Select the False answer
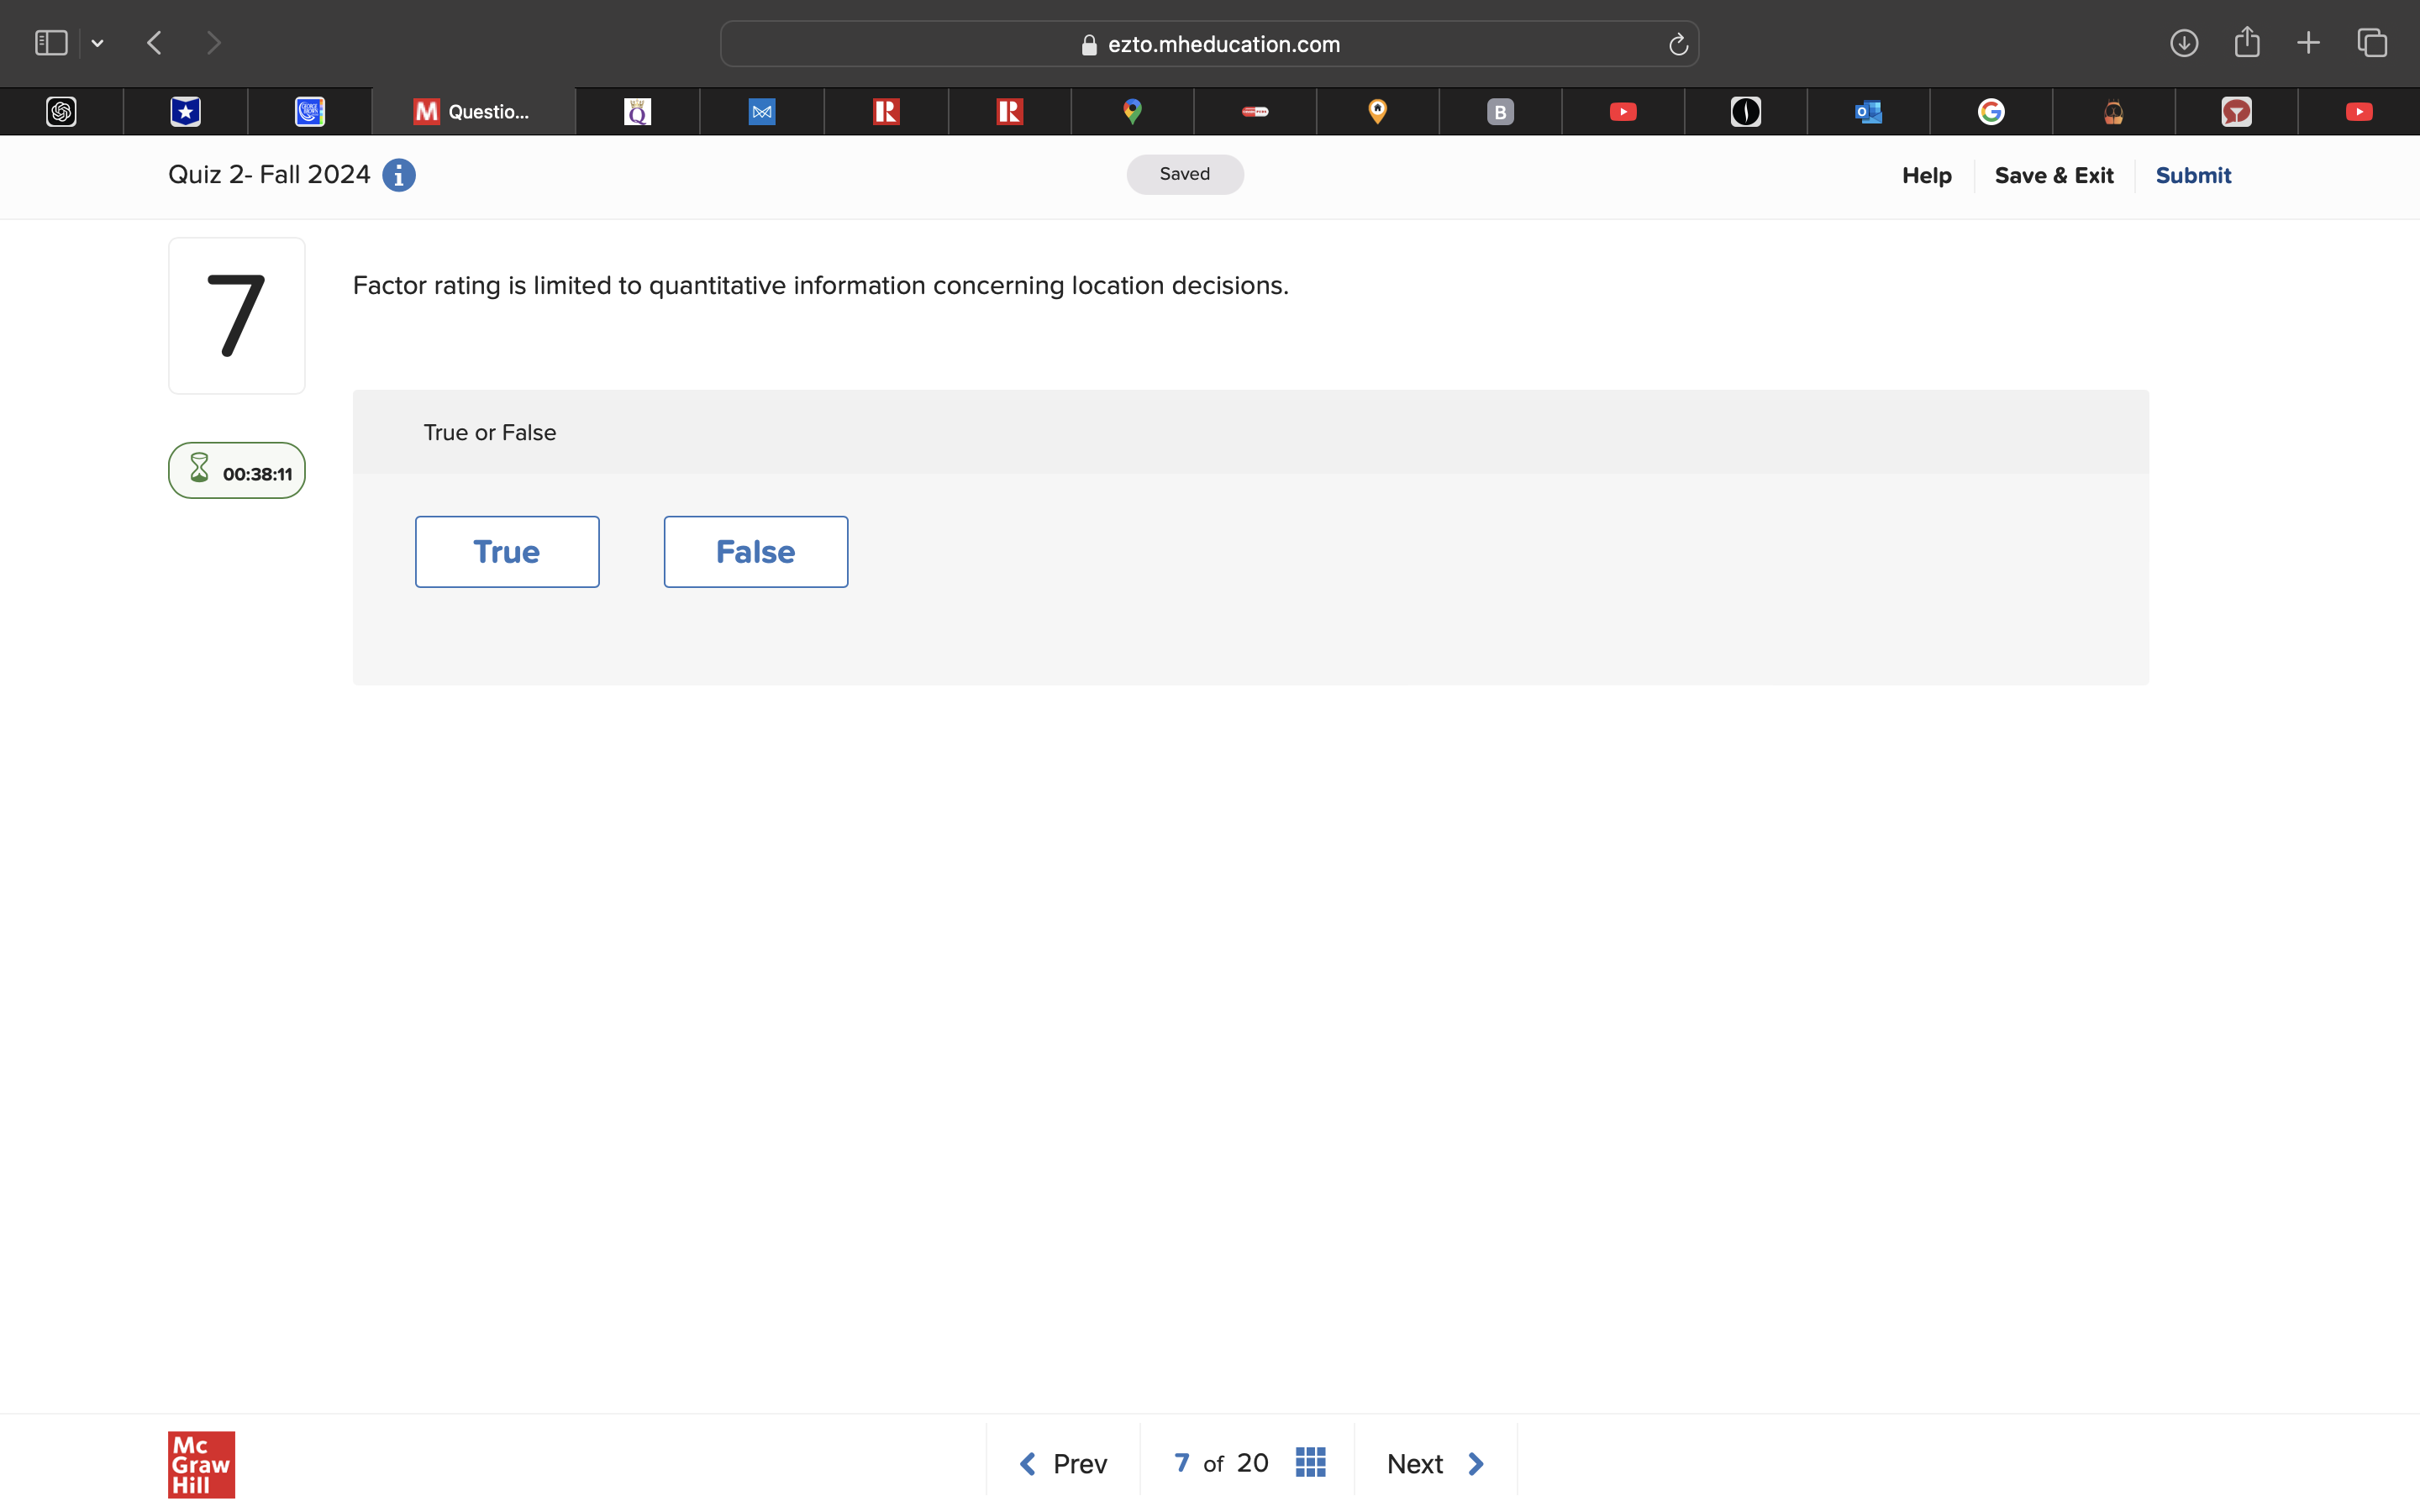This screenshot has height=1512, width=2420. (x=755, y=552)
